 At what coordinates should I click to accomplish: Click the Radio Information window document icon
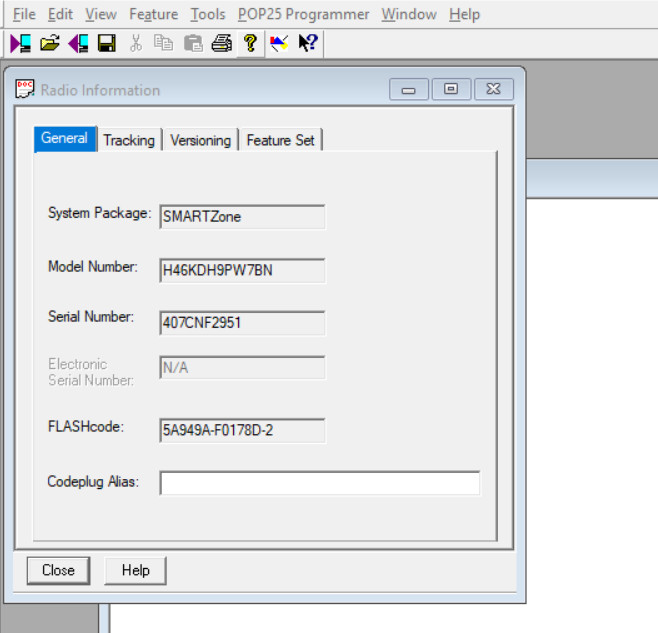point(25,89)
